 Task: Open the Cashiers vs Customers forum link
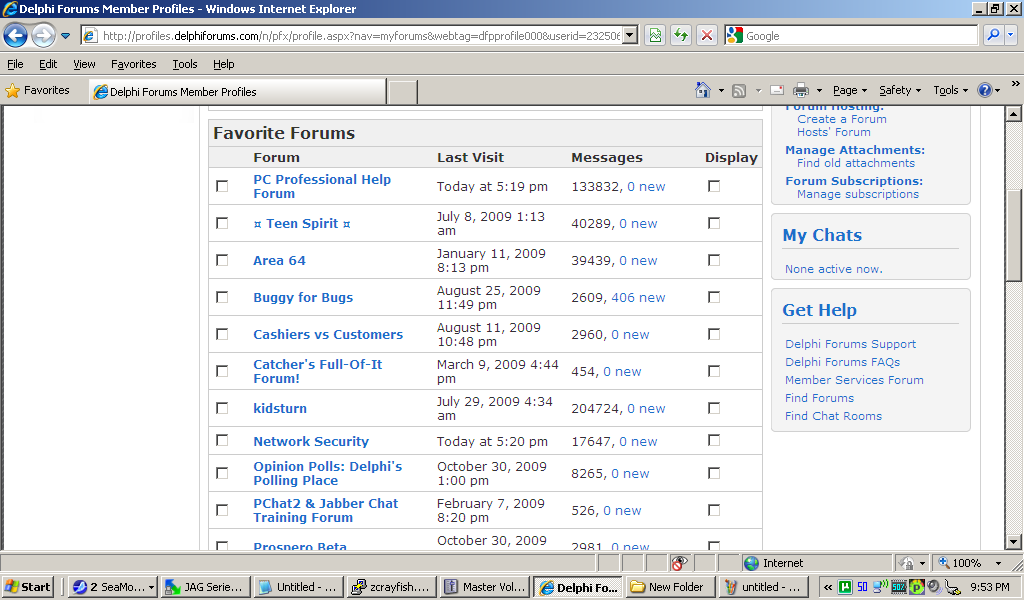tap(328, 334)
